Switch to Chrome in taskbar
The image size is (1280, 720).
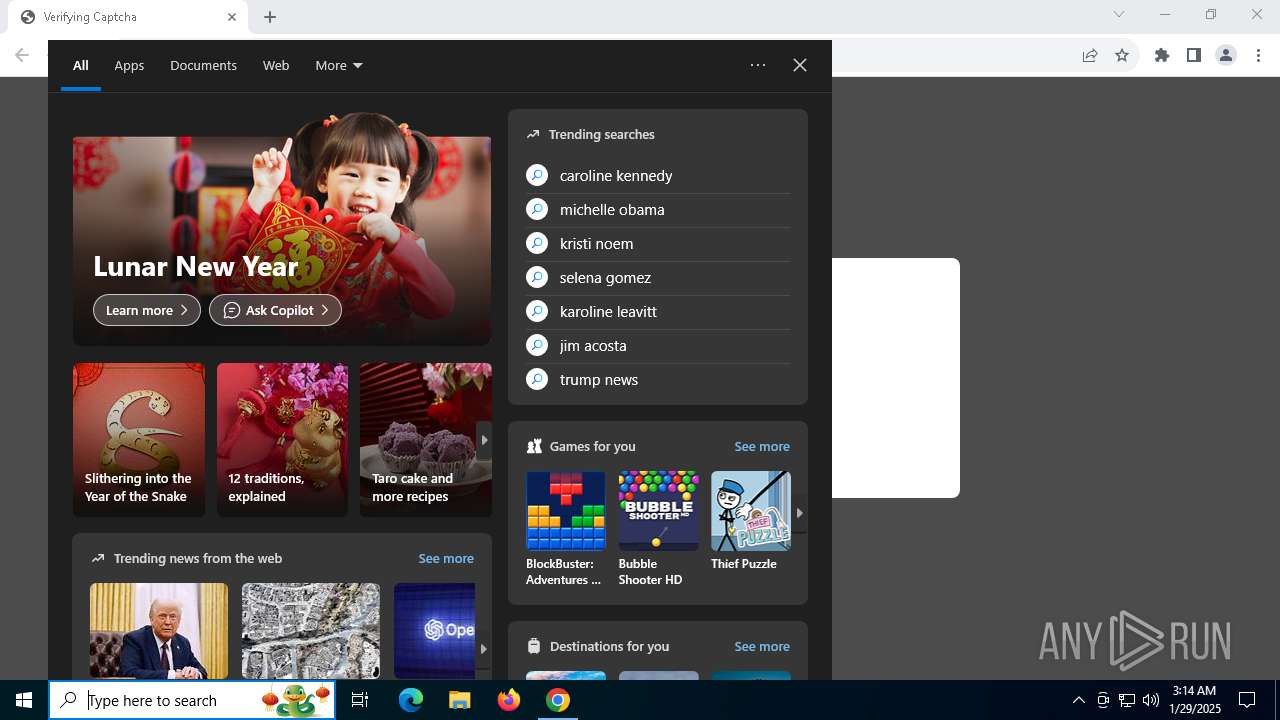558,700
